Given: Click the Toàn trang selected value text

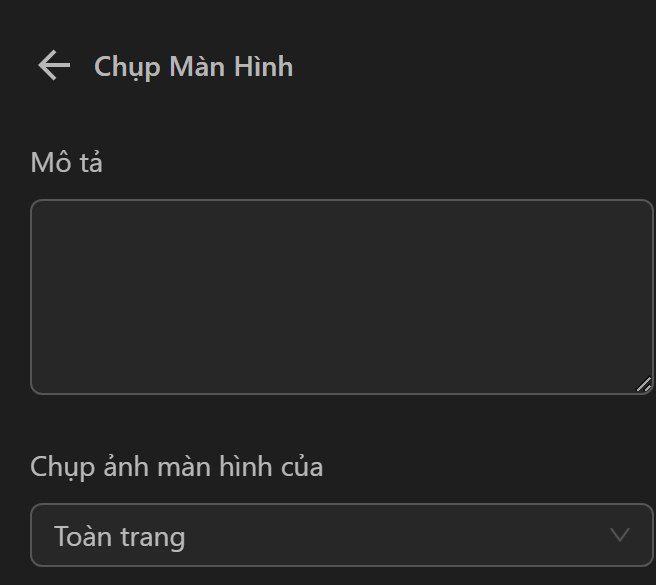Looking at the screenshot, I should point(120,537).
